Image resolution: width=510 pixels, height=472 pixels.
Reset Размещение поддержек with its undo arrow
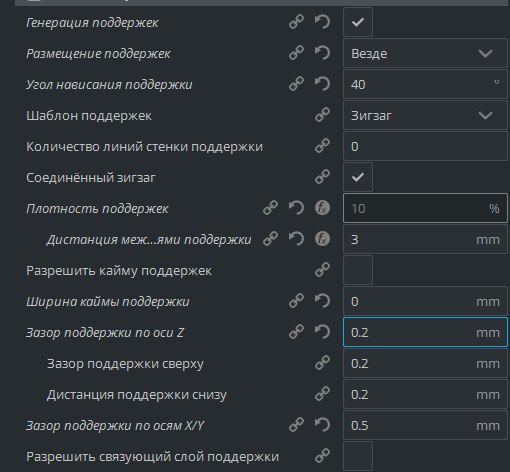[x=322, y=53]
